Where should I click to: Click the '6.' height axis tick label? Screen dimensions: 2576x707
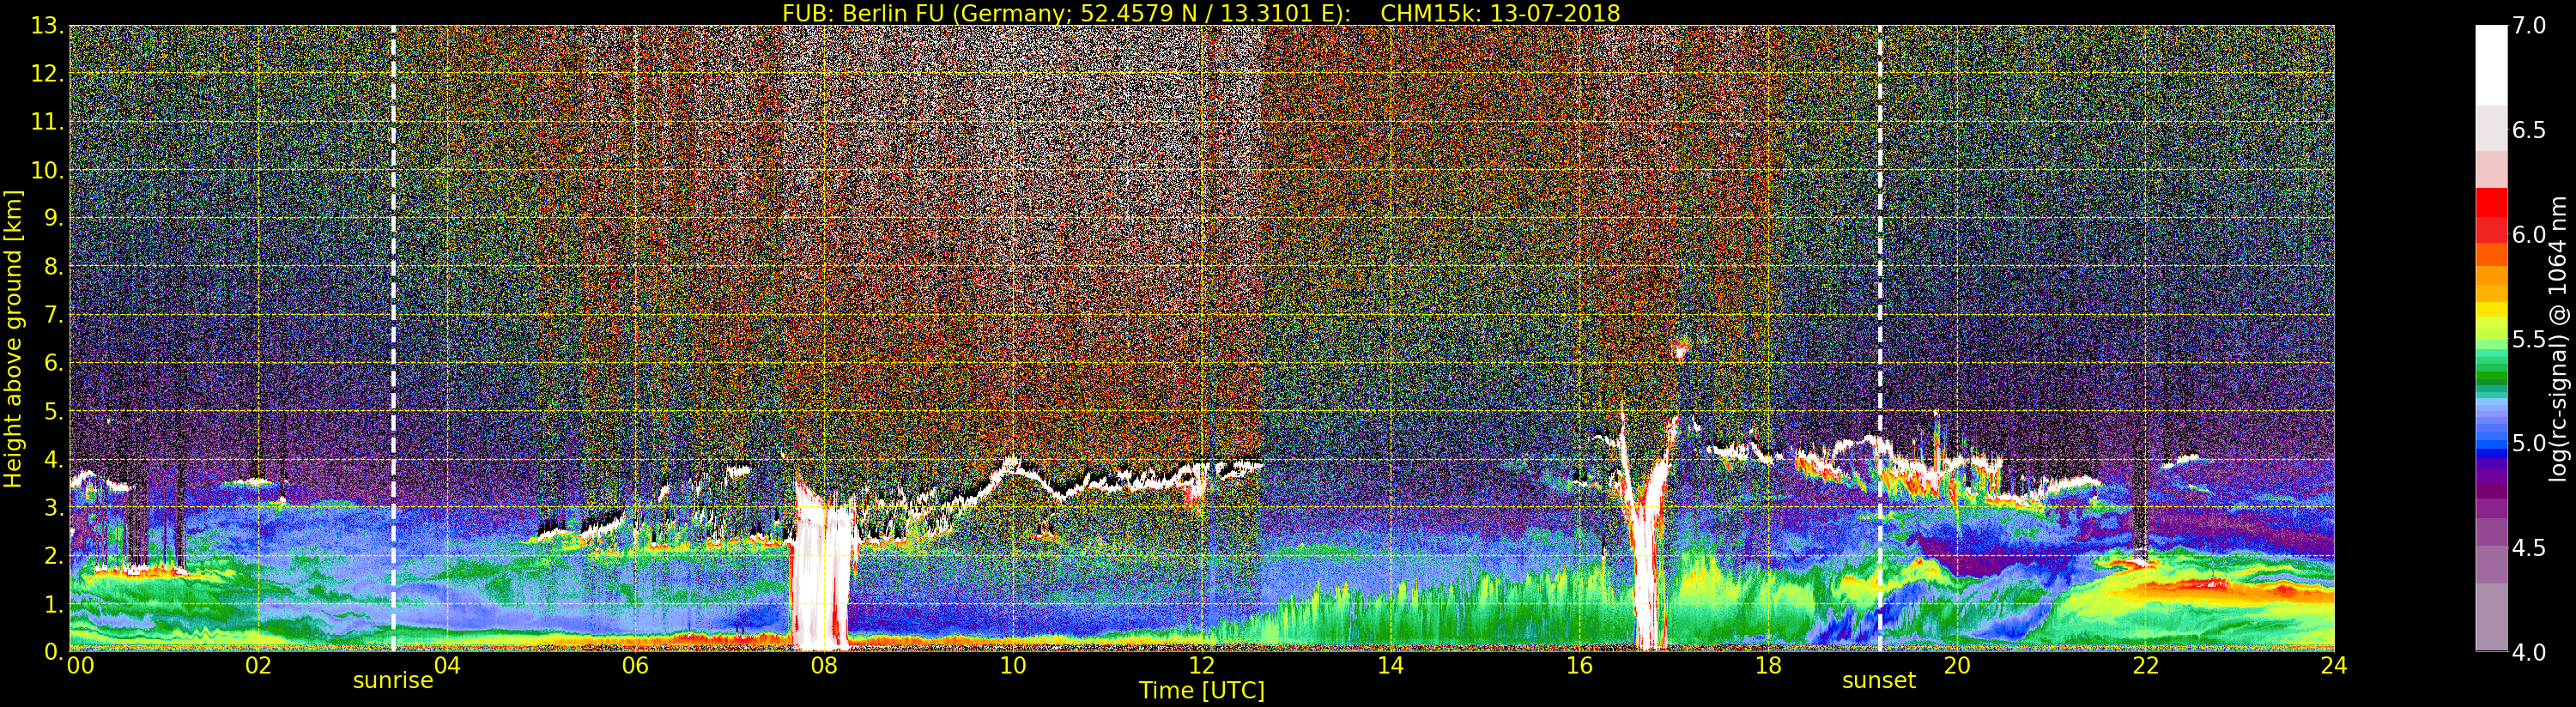(x=53, y=363)
